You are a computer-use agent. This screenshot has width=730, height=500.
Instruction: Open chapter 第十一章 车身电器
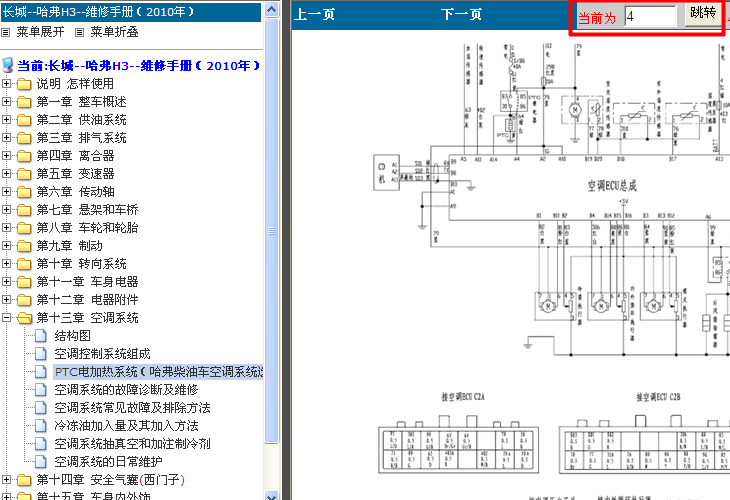click(87, 282)
